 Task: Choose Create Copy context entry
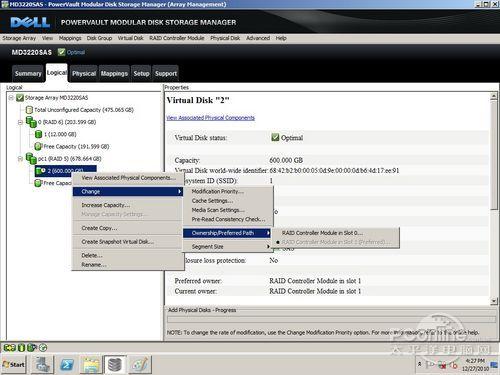coord(128,228)
